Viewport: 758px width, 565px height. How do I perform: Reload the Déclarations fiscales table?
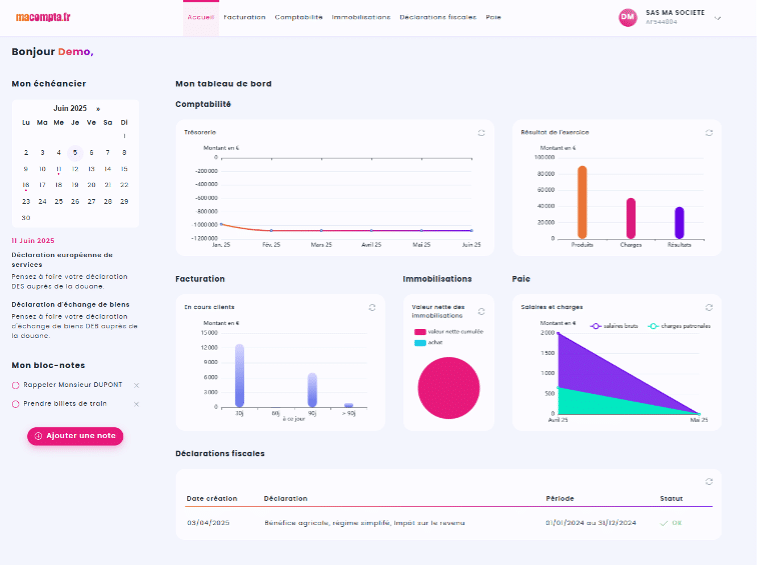coord(709,481)
